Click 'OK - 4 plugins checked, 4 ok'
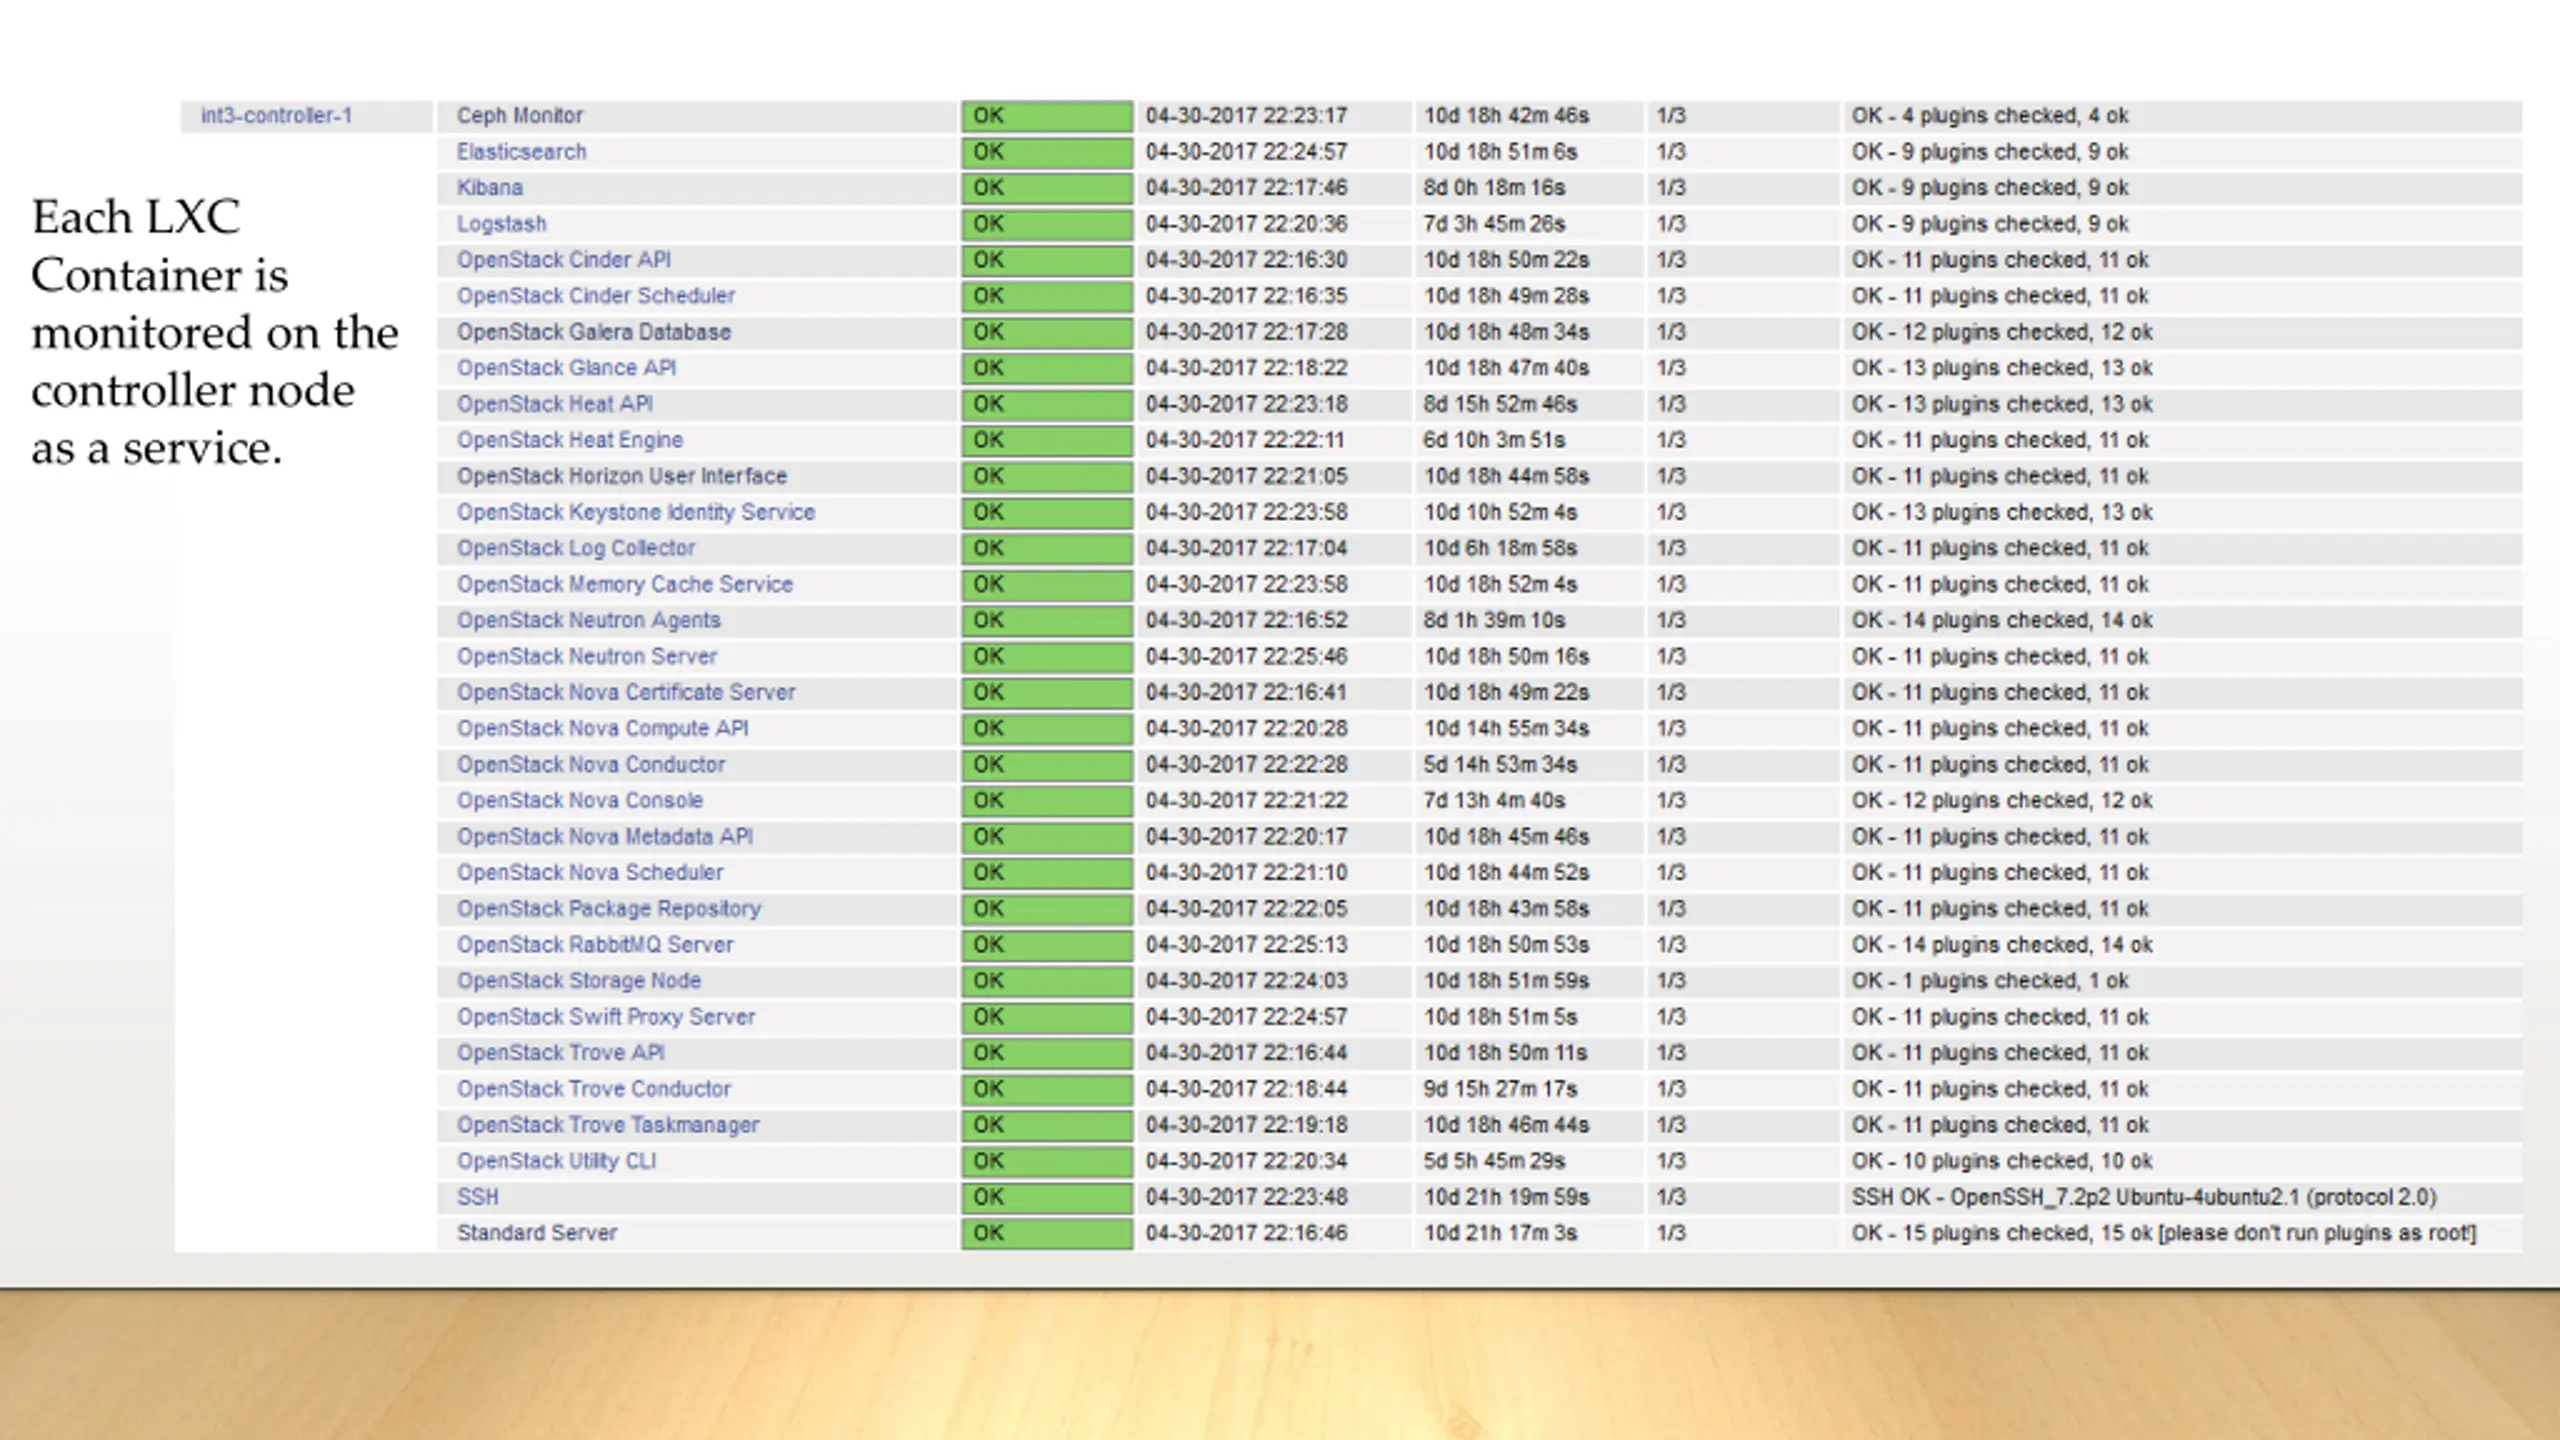 1989,116
